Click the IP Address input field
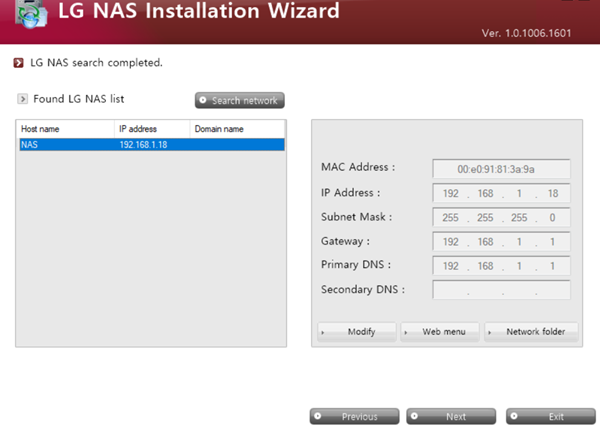Screen dimensions: 600x427 point(501,193)
